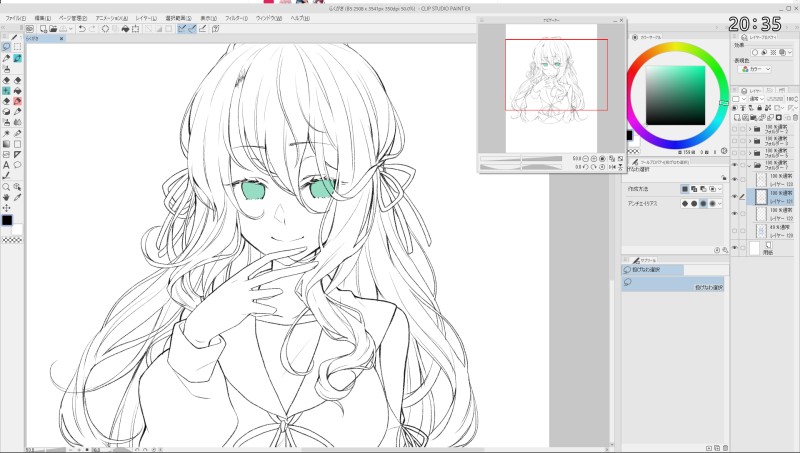
Task: Click the Navigator canvas preview thumbnail
Action: [x=551, y=88]
